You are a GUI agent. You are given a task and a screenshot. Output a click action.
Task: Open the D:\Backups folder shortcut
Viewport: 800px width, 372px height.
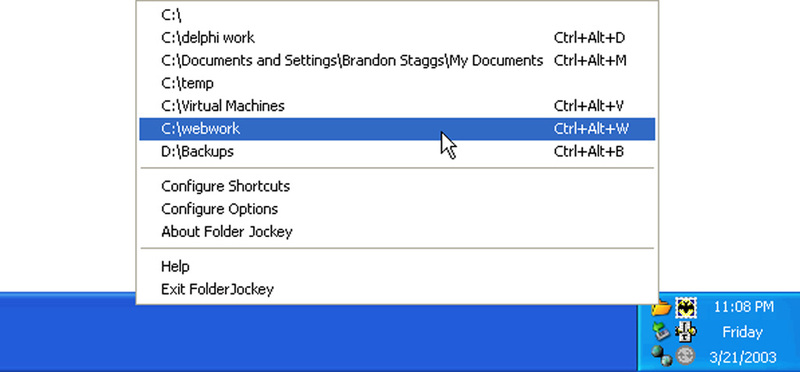point(397,152)
